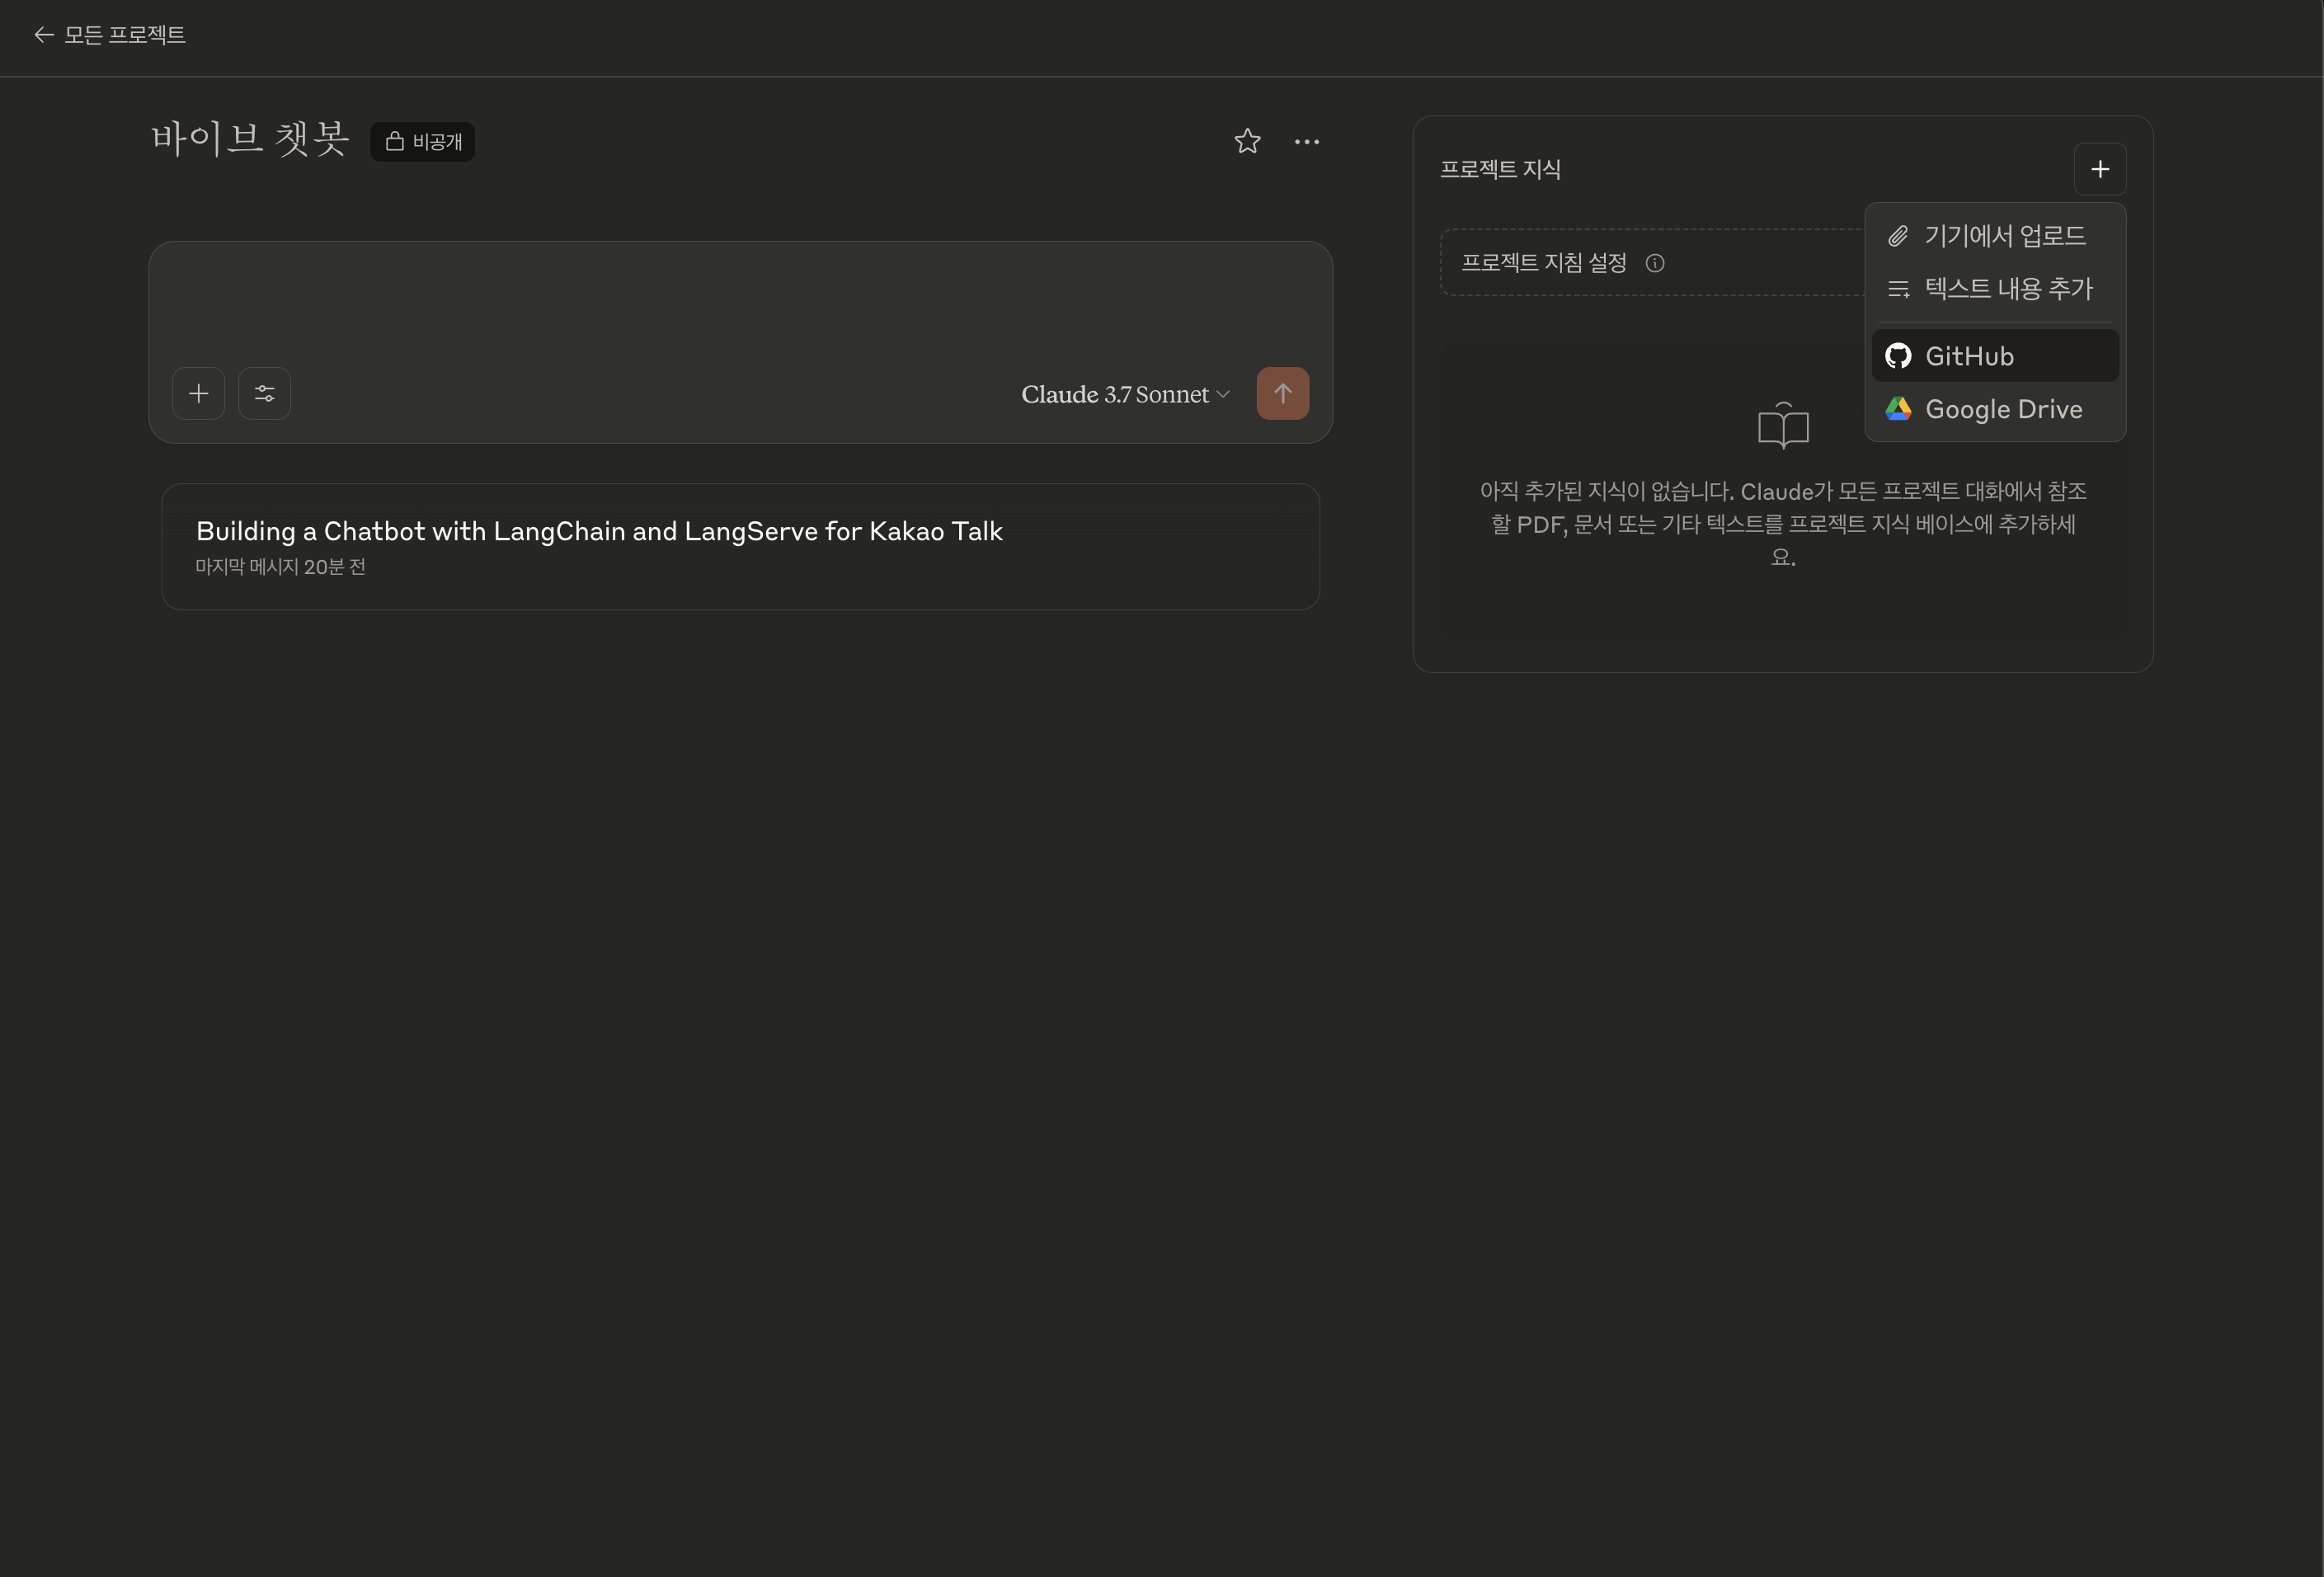Star the 바이브 챗봇 project
Image resolution: width=2324 pixels, height=1577 pixels.
(x=1246, y=141)
